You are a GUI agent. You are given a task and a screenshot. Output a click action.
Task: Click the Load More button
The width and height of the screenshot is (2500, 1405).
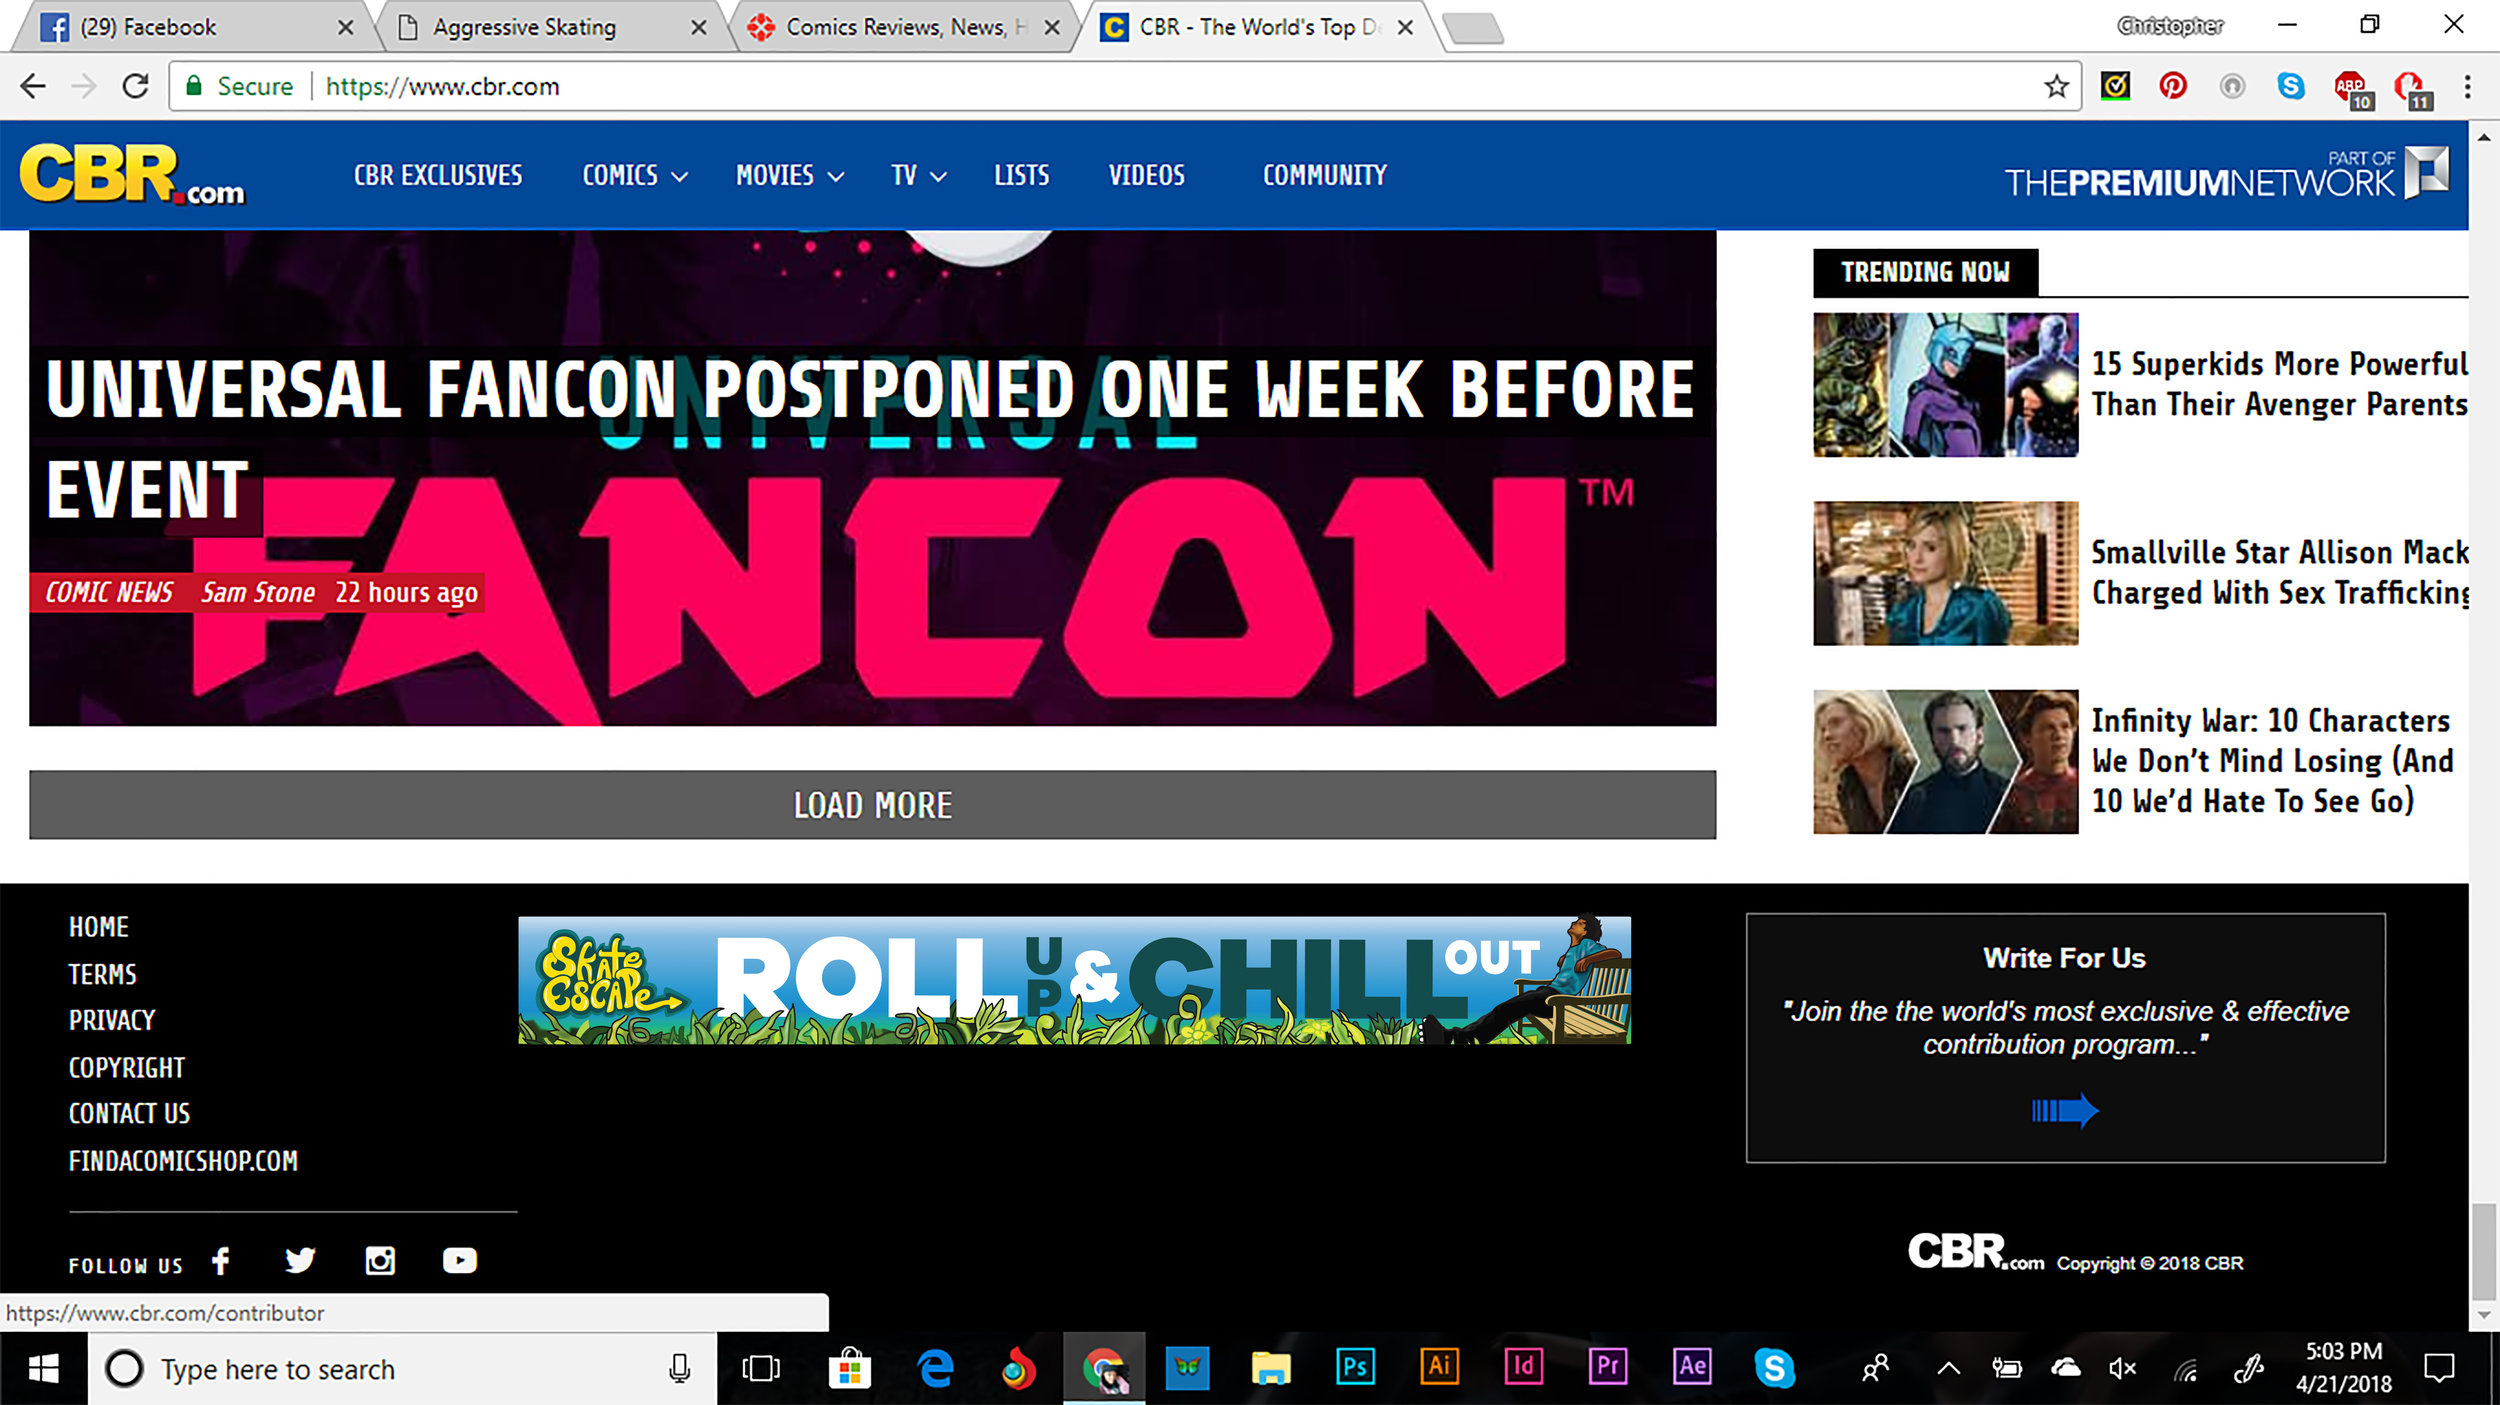tap(872, 804)
